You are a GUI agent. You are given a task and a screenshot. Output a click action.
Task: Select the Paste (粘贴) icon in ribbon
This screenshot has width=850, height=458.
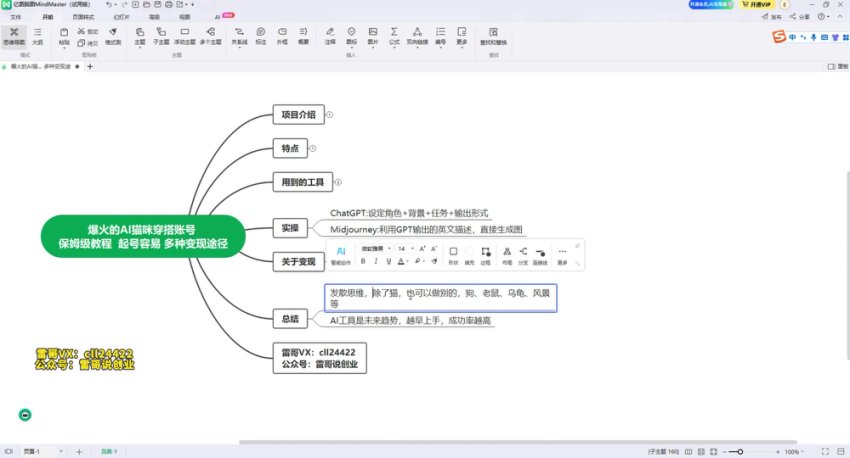click(x=64, y=36)
